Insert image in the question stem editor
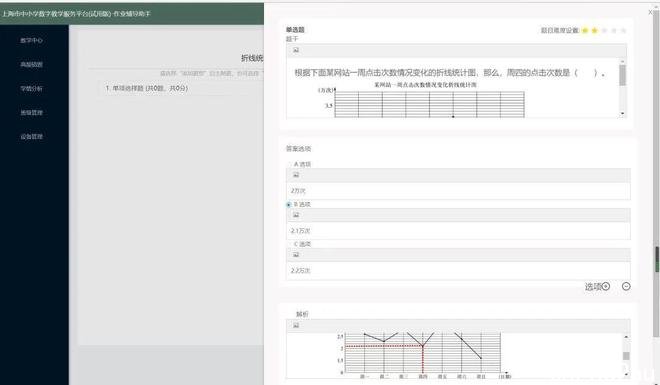This screenshot has width=660, height=385. (x=296, y=50)
